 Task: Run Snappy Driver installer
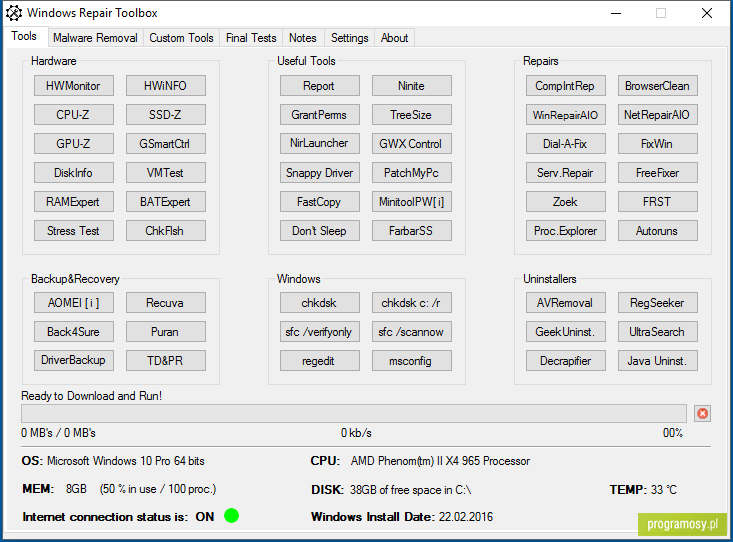point(320,173)
